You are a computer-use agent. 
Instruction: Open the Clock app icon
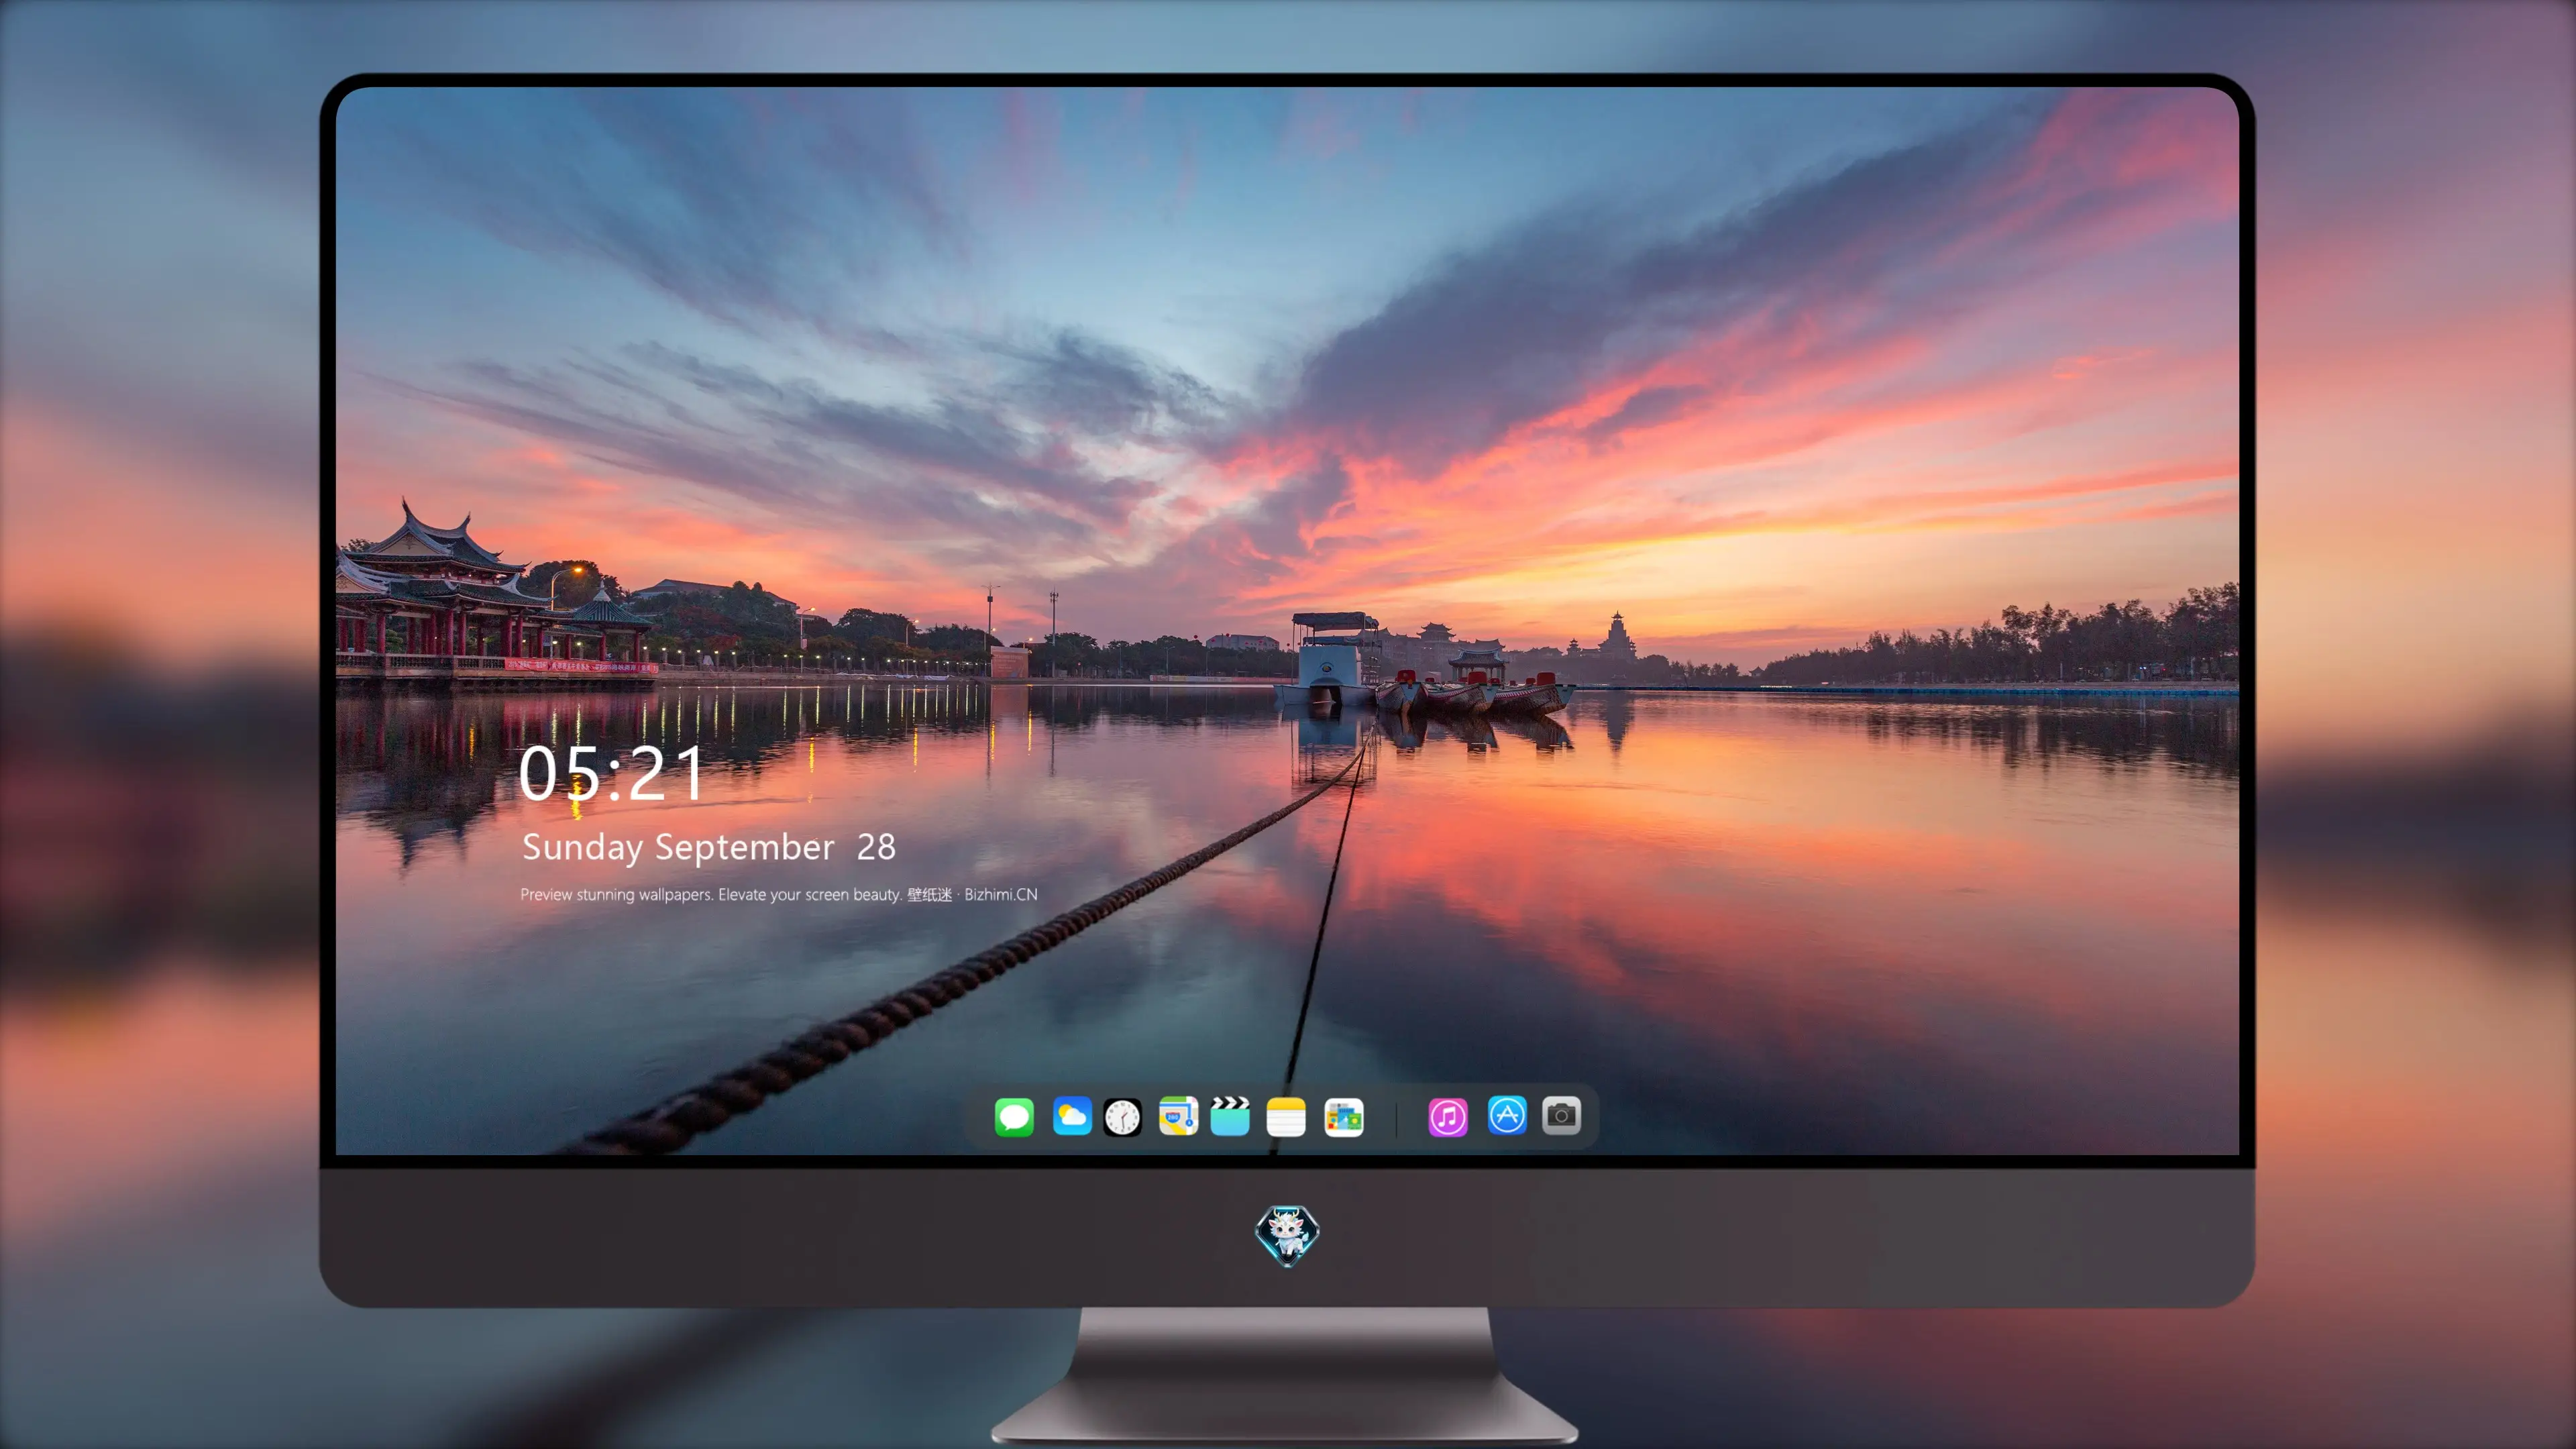(1122, 1117)
